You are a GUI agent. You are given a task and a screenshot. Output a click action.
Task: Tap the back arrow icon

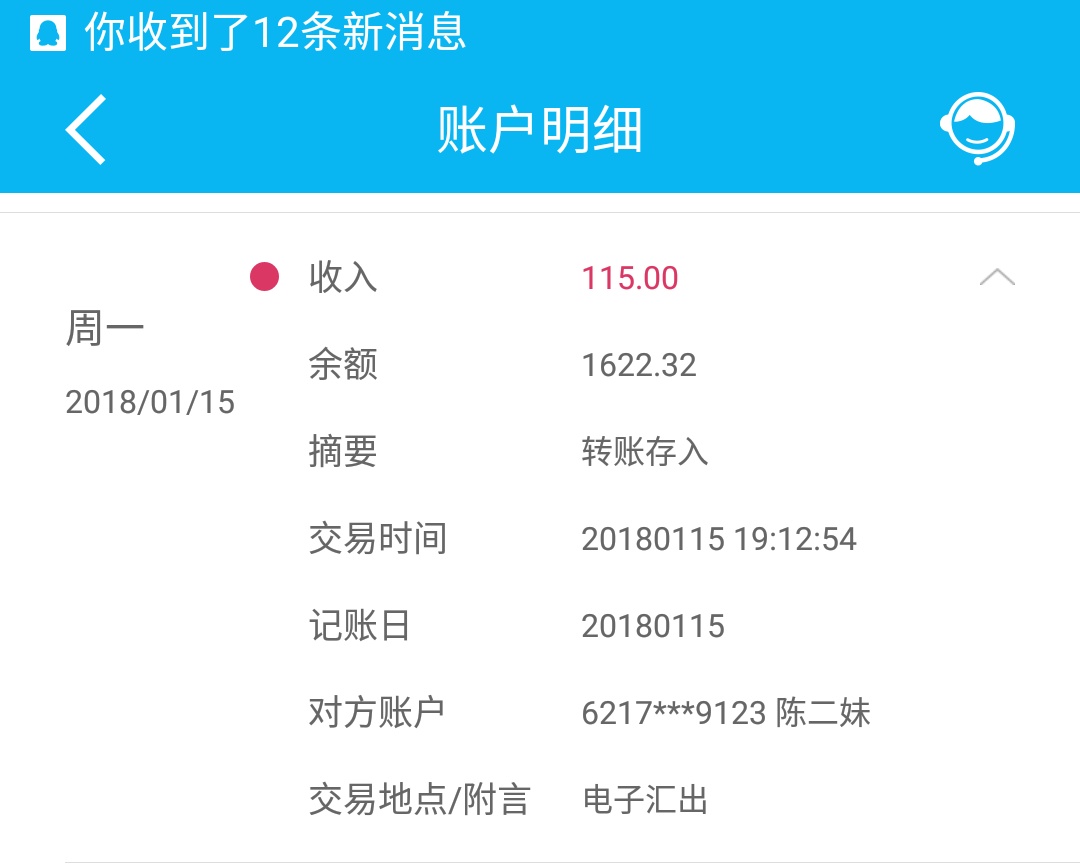[x=86, y=130]
